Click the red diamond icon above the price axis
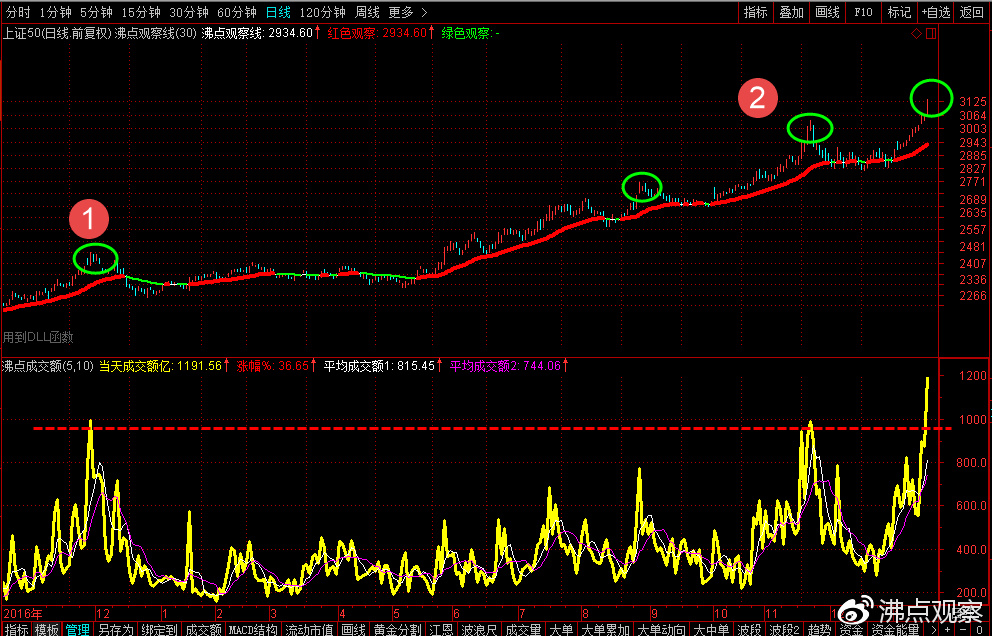Image resolution: width=992 pixels, height=636 pixels. (916, 34)
